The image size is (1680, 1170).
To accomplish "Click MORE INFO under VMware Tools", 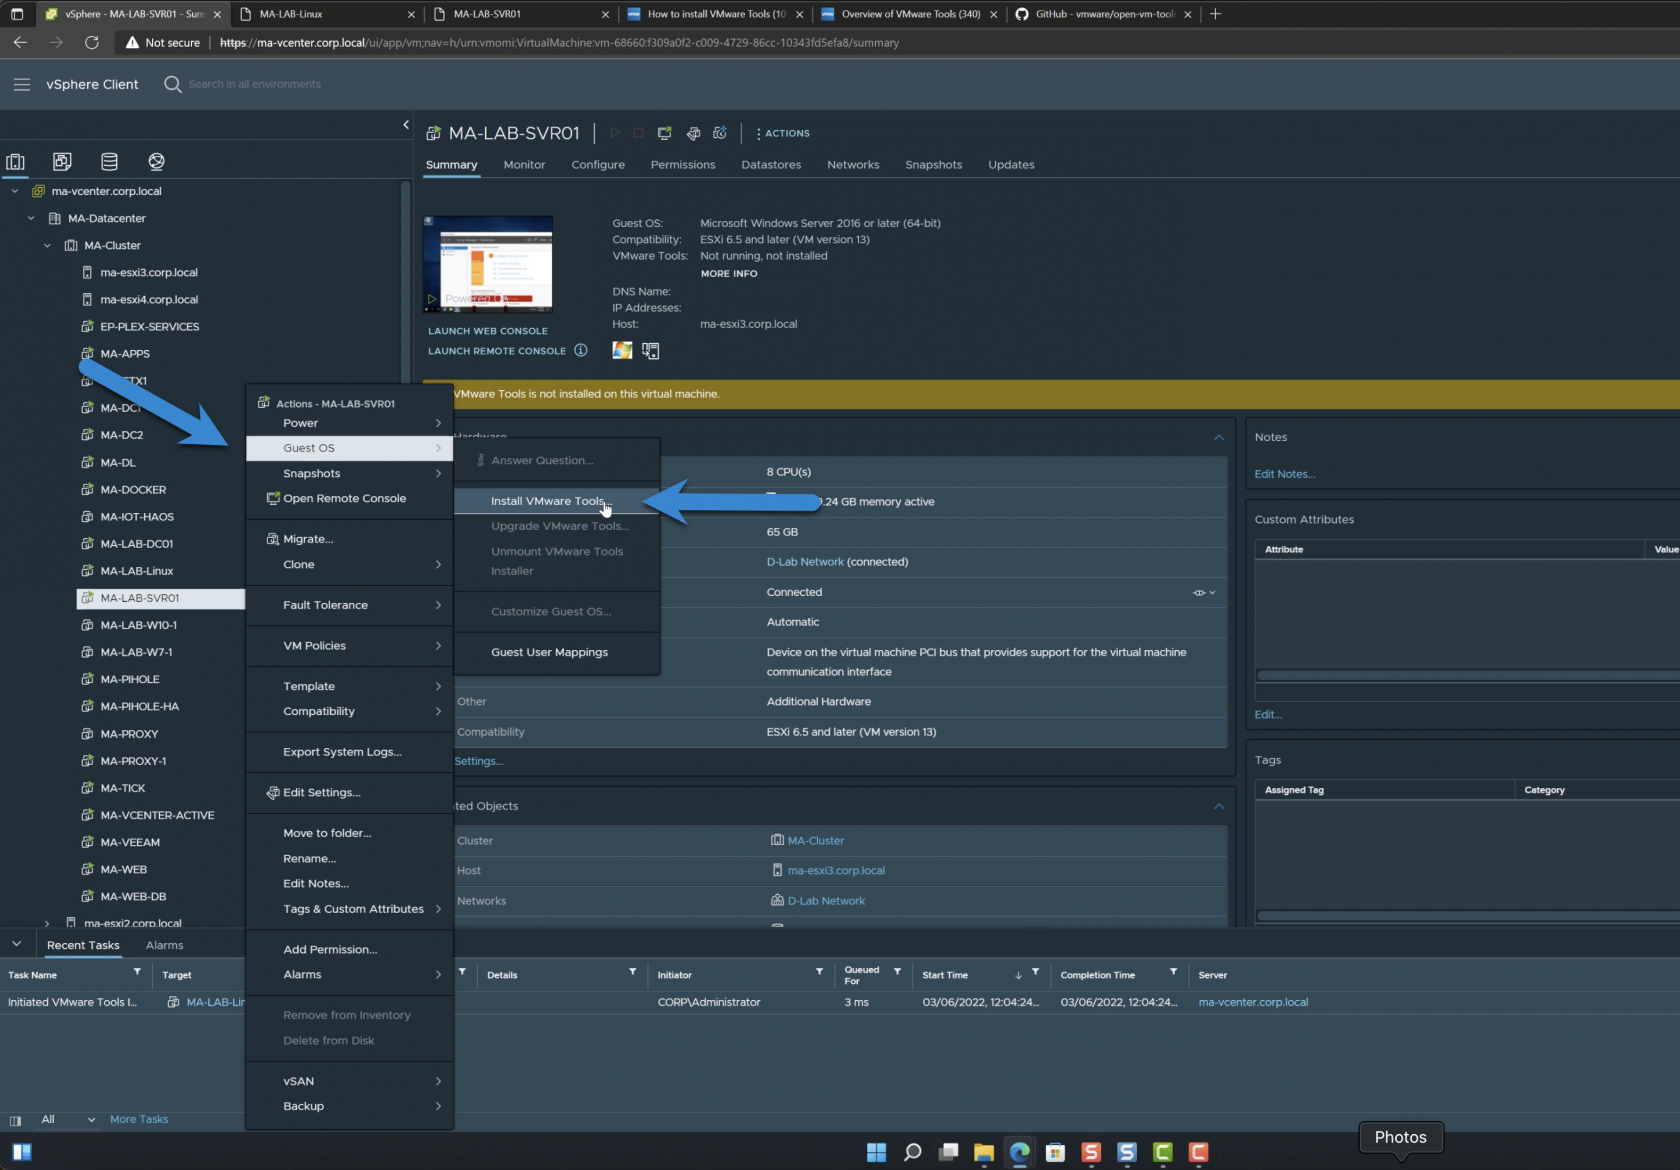I will coord(729,273).
